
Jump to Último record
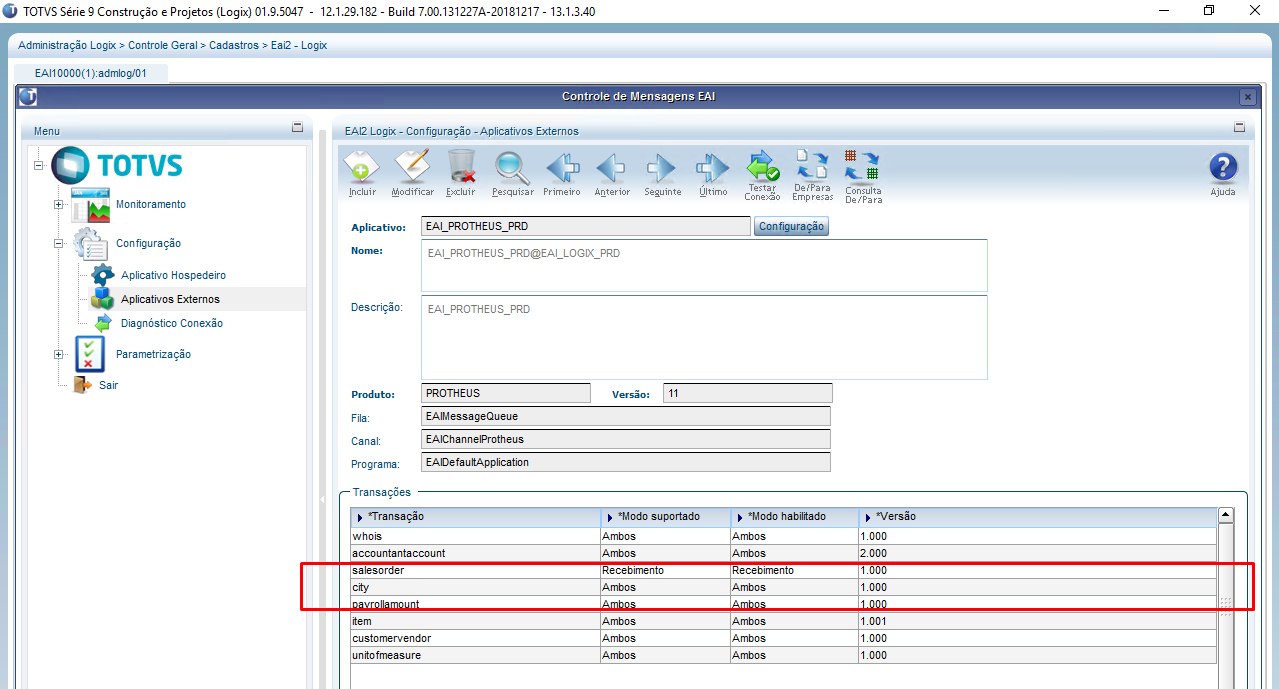(713, 173)
